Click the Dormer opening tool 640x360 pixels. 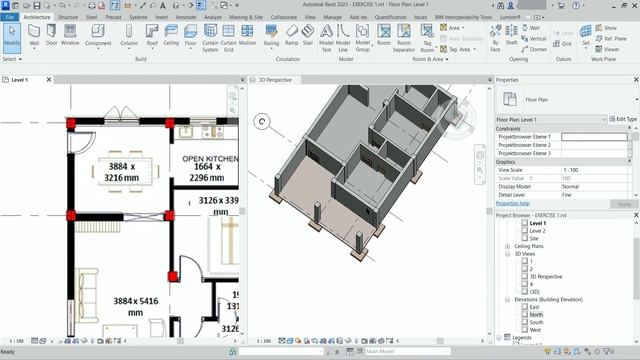pyautogui.click(x=534, y=49)
